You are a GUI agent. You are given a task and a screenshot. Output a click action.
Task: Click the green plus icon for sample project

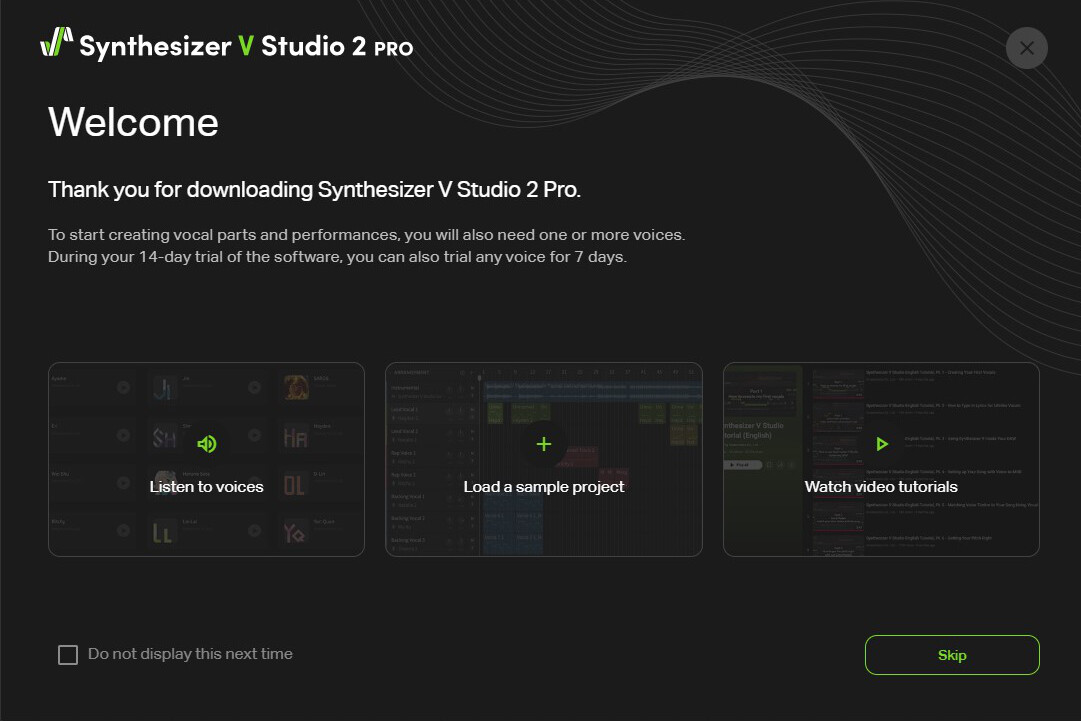tap(544, 444)
